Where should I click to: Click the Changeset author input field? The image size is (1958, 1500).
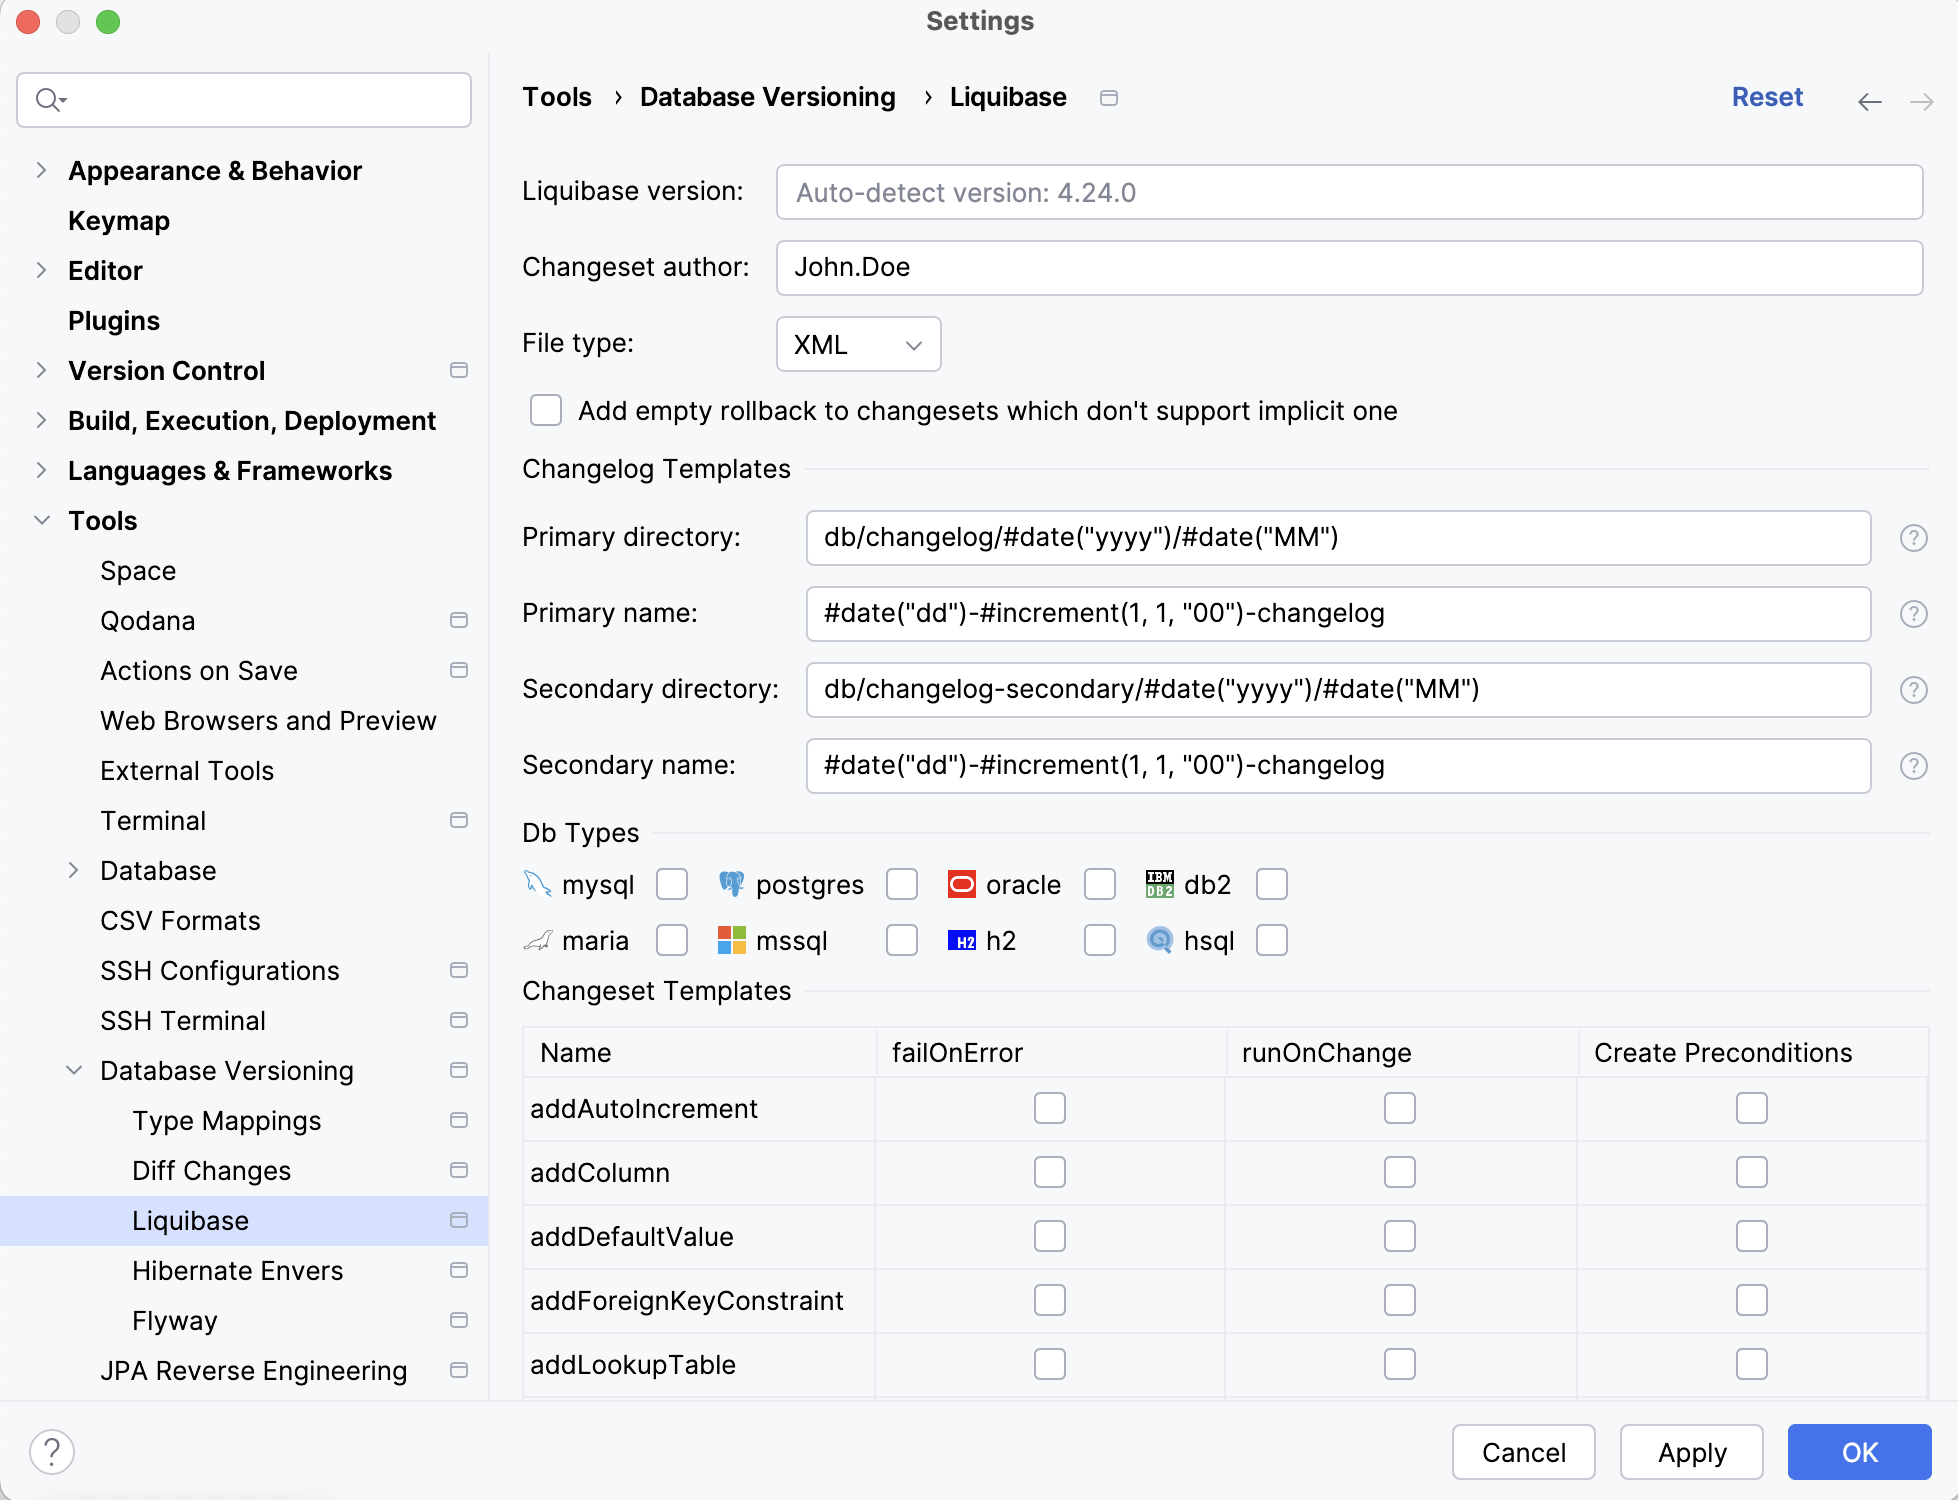[x=1349, y=267]
